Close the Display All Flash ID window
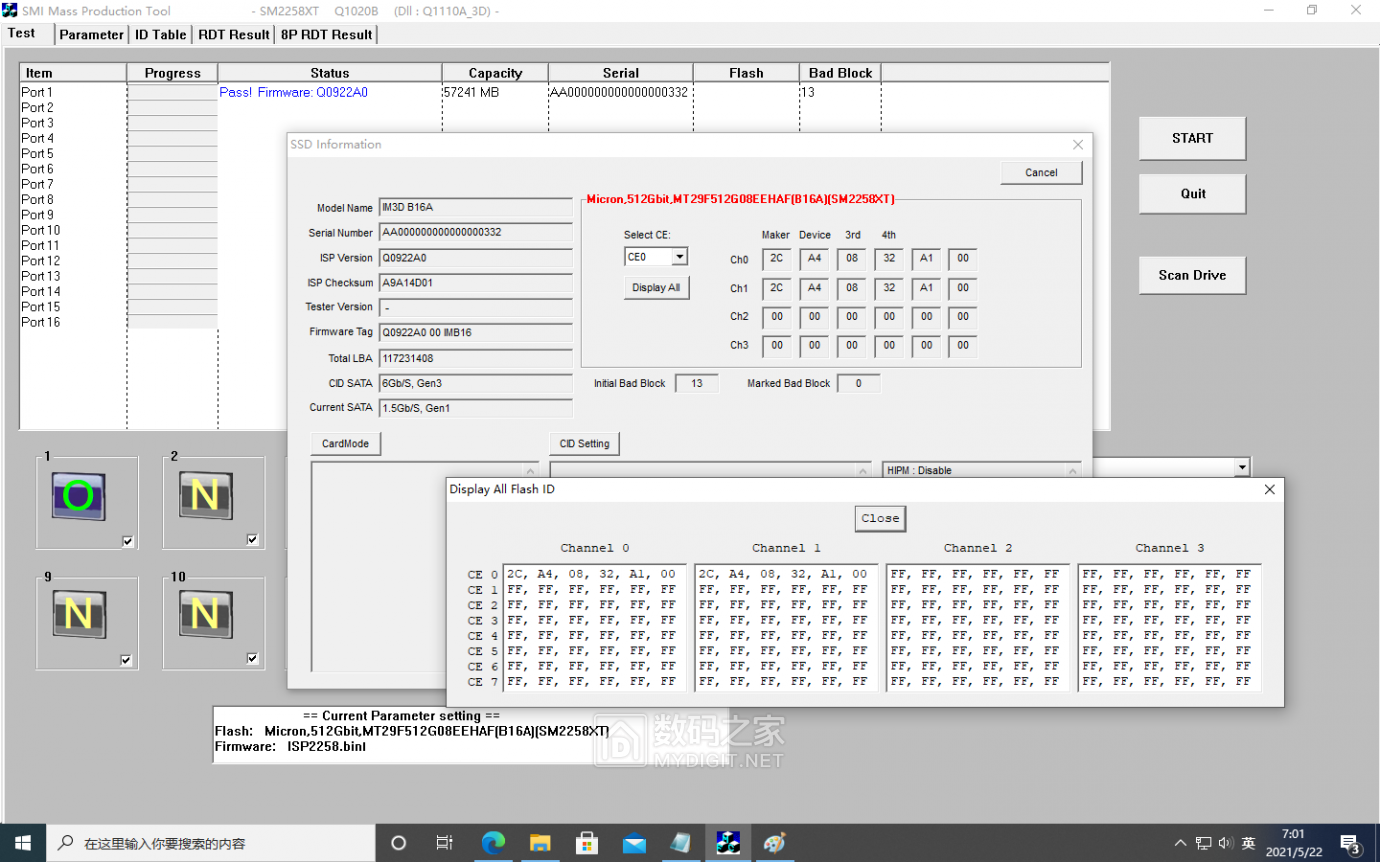The height and width of the screenshot is (862, 1380). point(1269,489)
